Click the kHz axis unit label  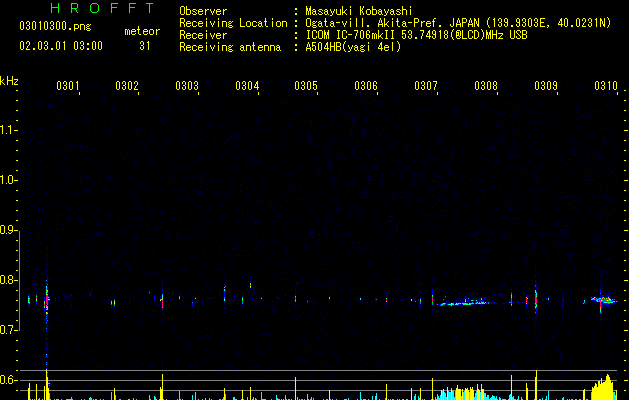coord(9,81)
